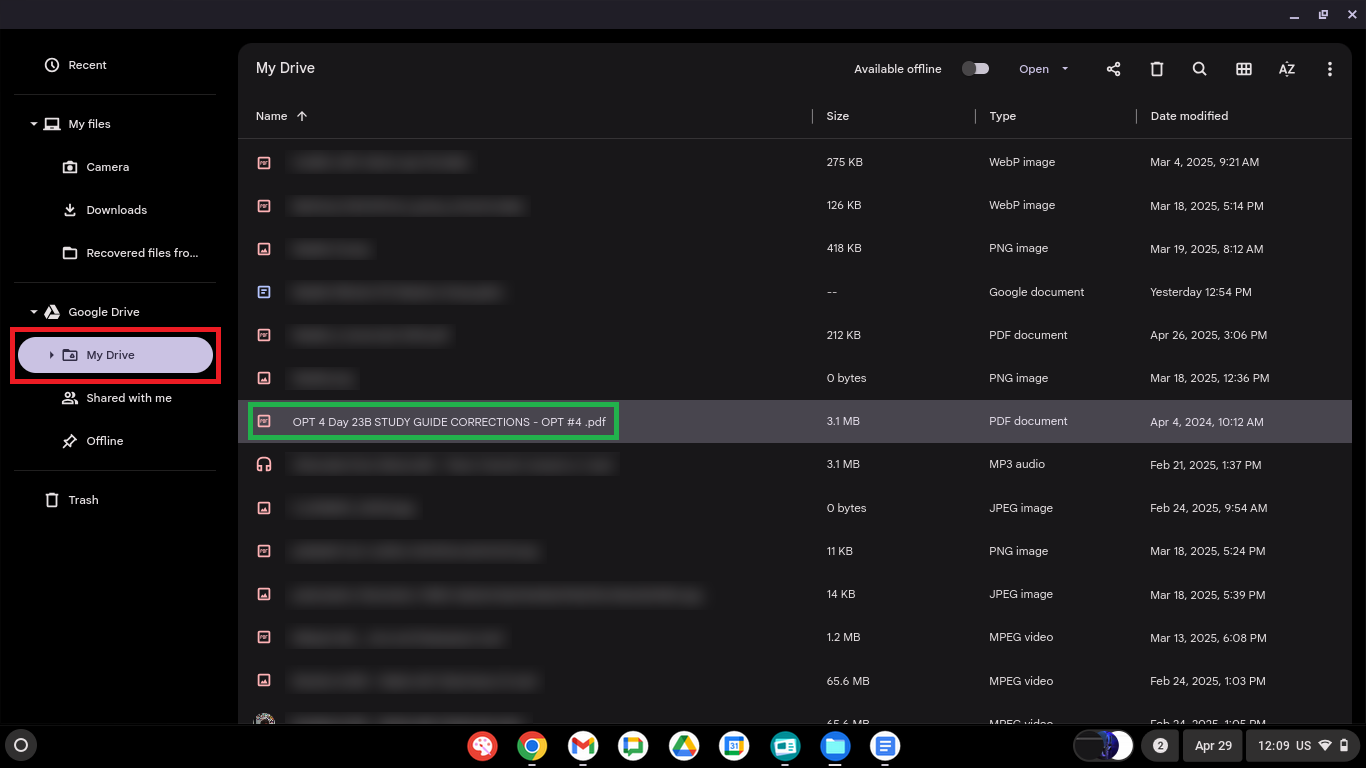The image size is (1366, 768).
Task: Collapse the Google Drive tree section
Action: tap(34, 312)
